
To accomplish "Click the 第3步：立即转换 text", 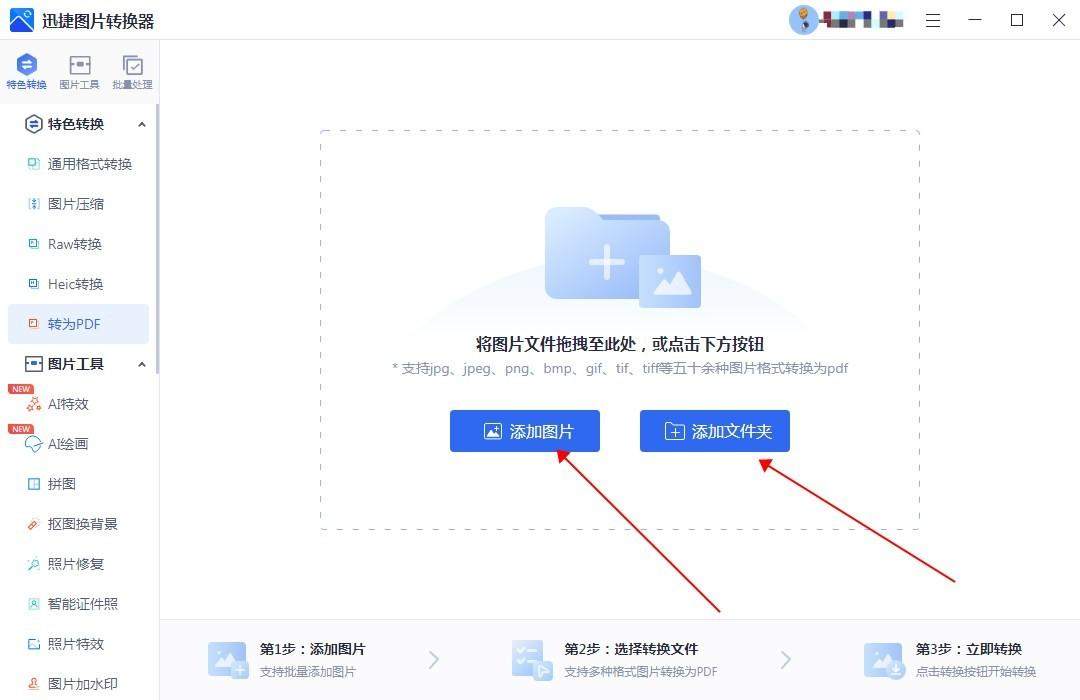I will (968, 649).
